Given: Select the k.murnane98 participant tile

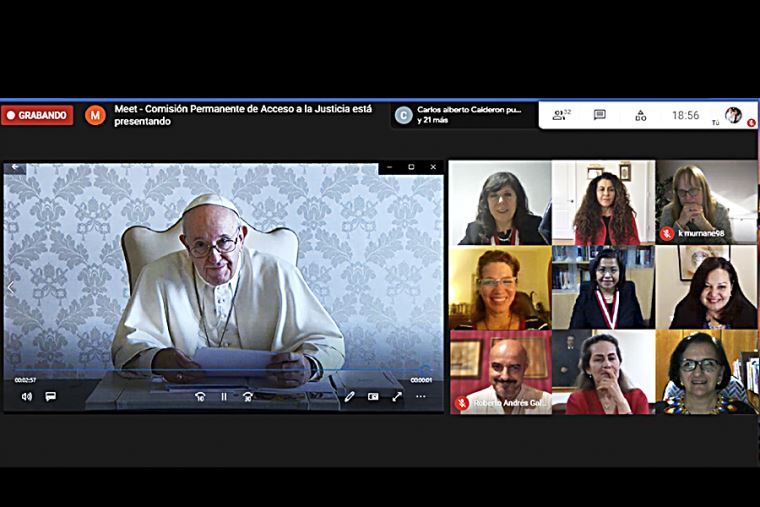Looking at the screenshot, I should 705,203.
